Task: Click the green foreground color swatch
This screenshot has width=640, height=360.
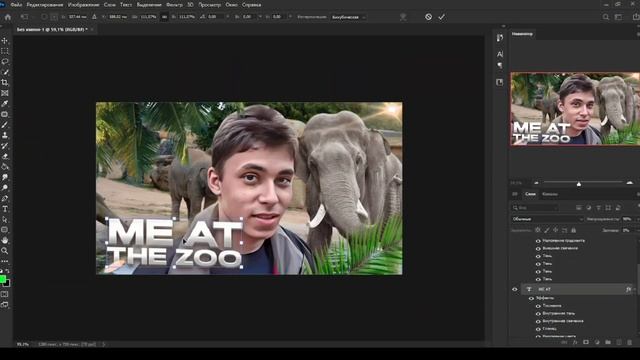Action: coord(3,279)
